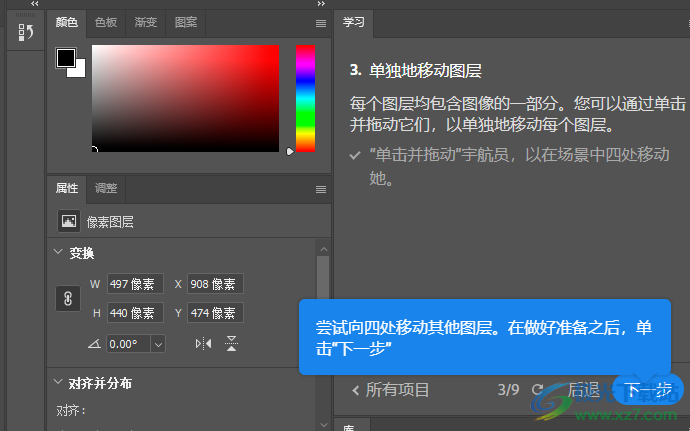Click the checkmark beside the astronaut step
Screen dimensions: 690x431
coord(355,155)
